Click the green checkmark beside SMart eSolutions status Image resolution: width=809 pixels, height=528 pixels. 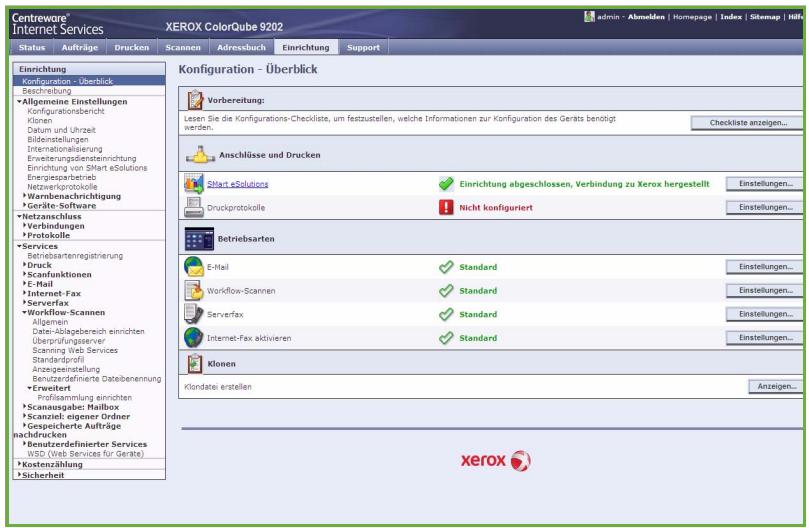[446, 184]
